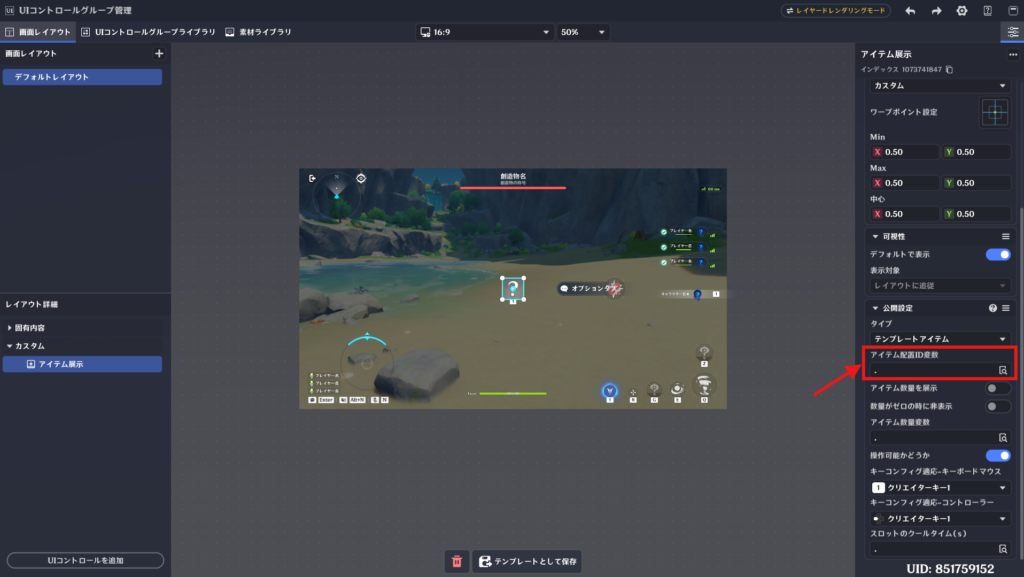Pick variable for アイテム数量変数 field

(1003, 437)
